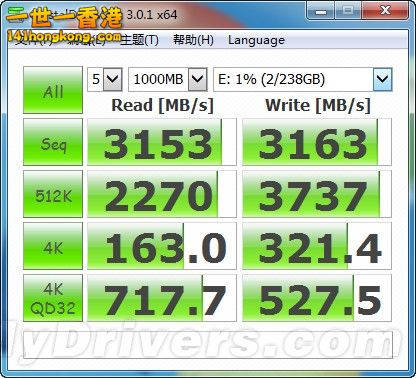Select the 512K write result 3737

[x=317, y=194]
